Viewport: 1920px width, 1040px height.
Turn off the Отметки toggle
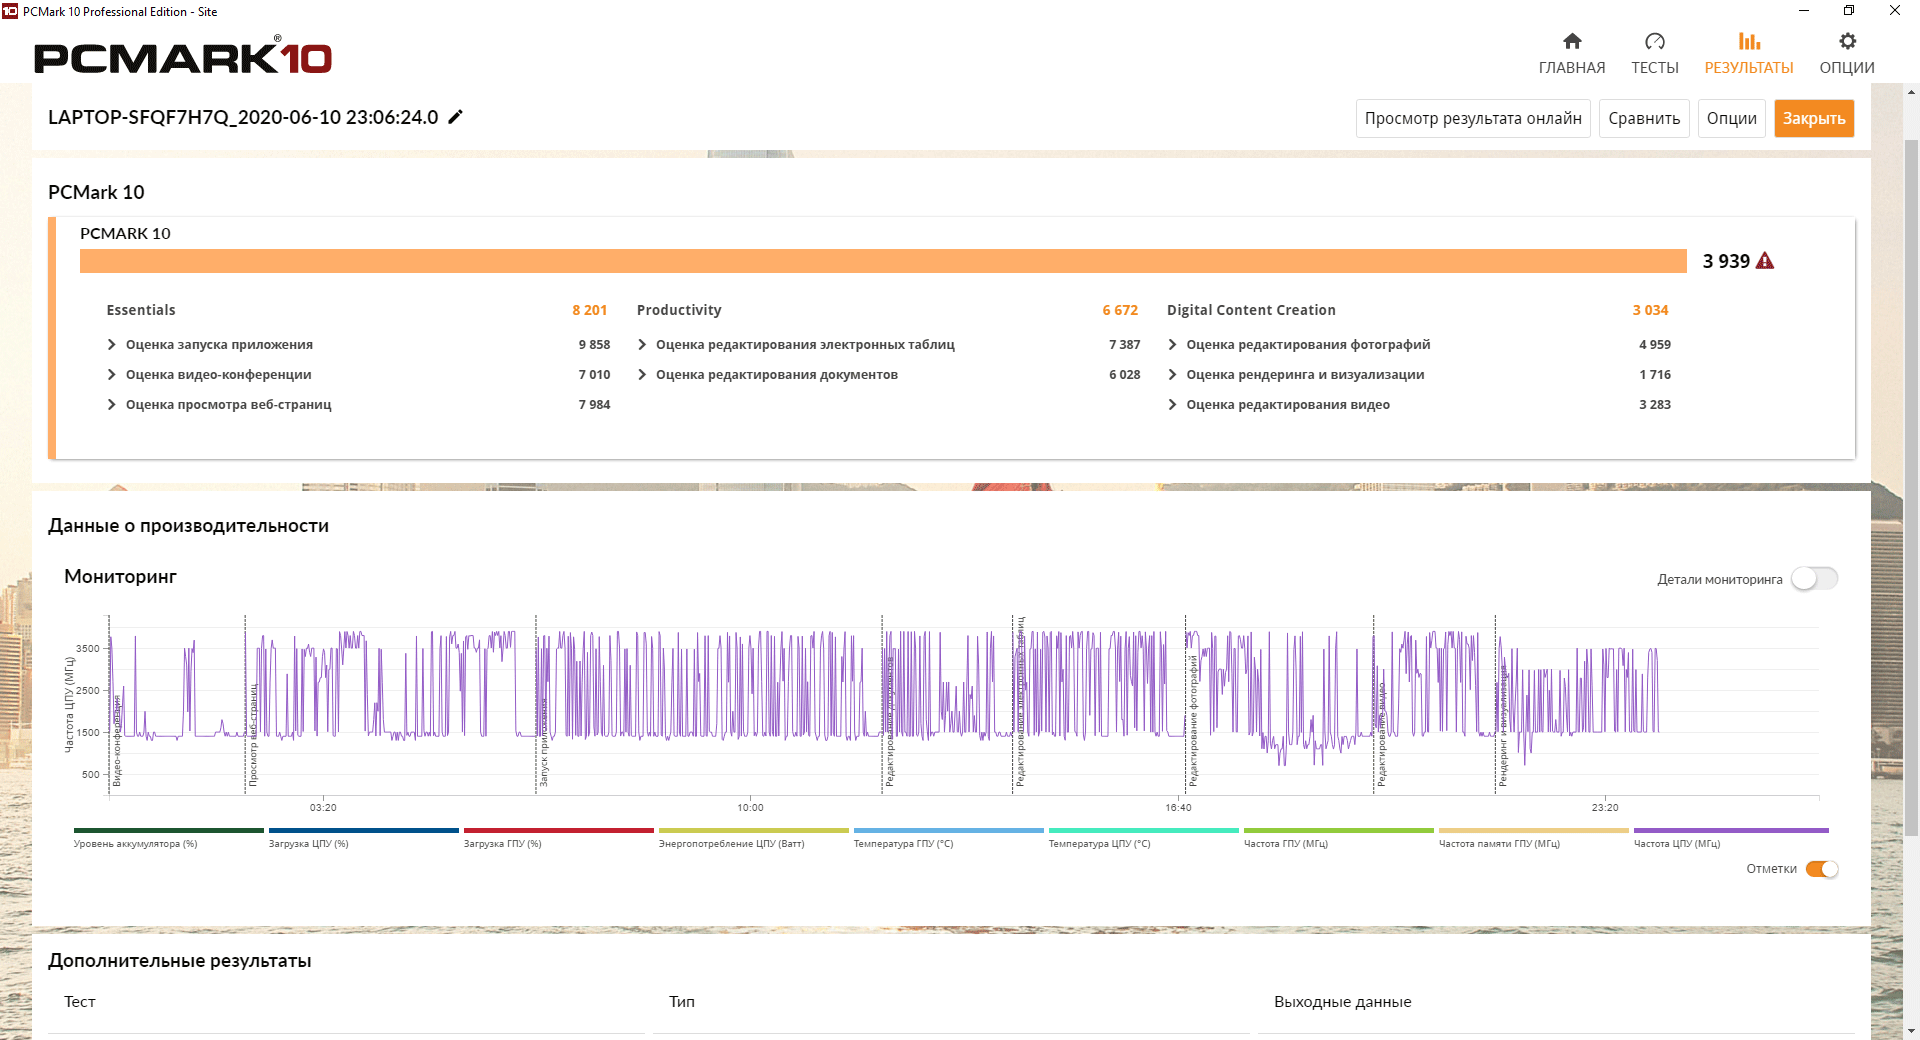pyautogui.click(x=1822, y=869)
